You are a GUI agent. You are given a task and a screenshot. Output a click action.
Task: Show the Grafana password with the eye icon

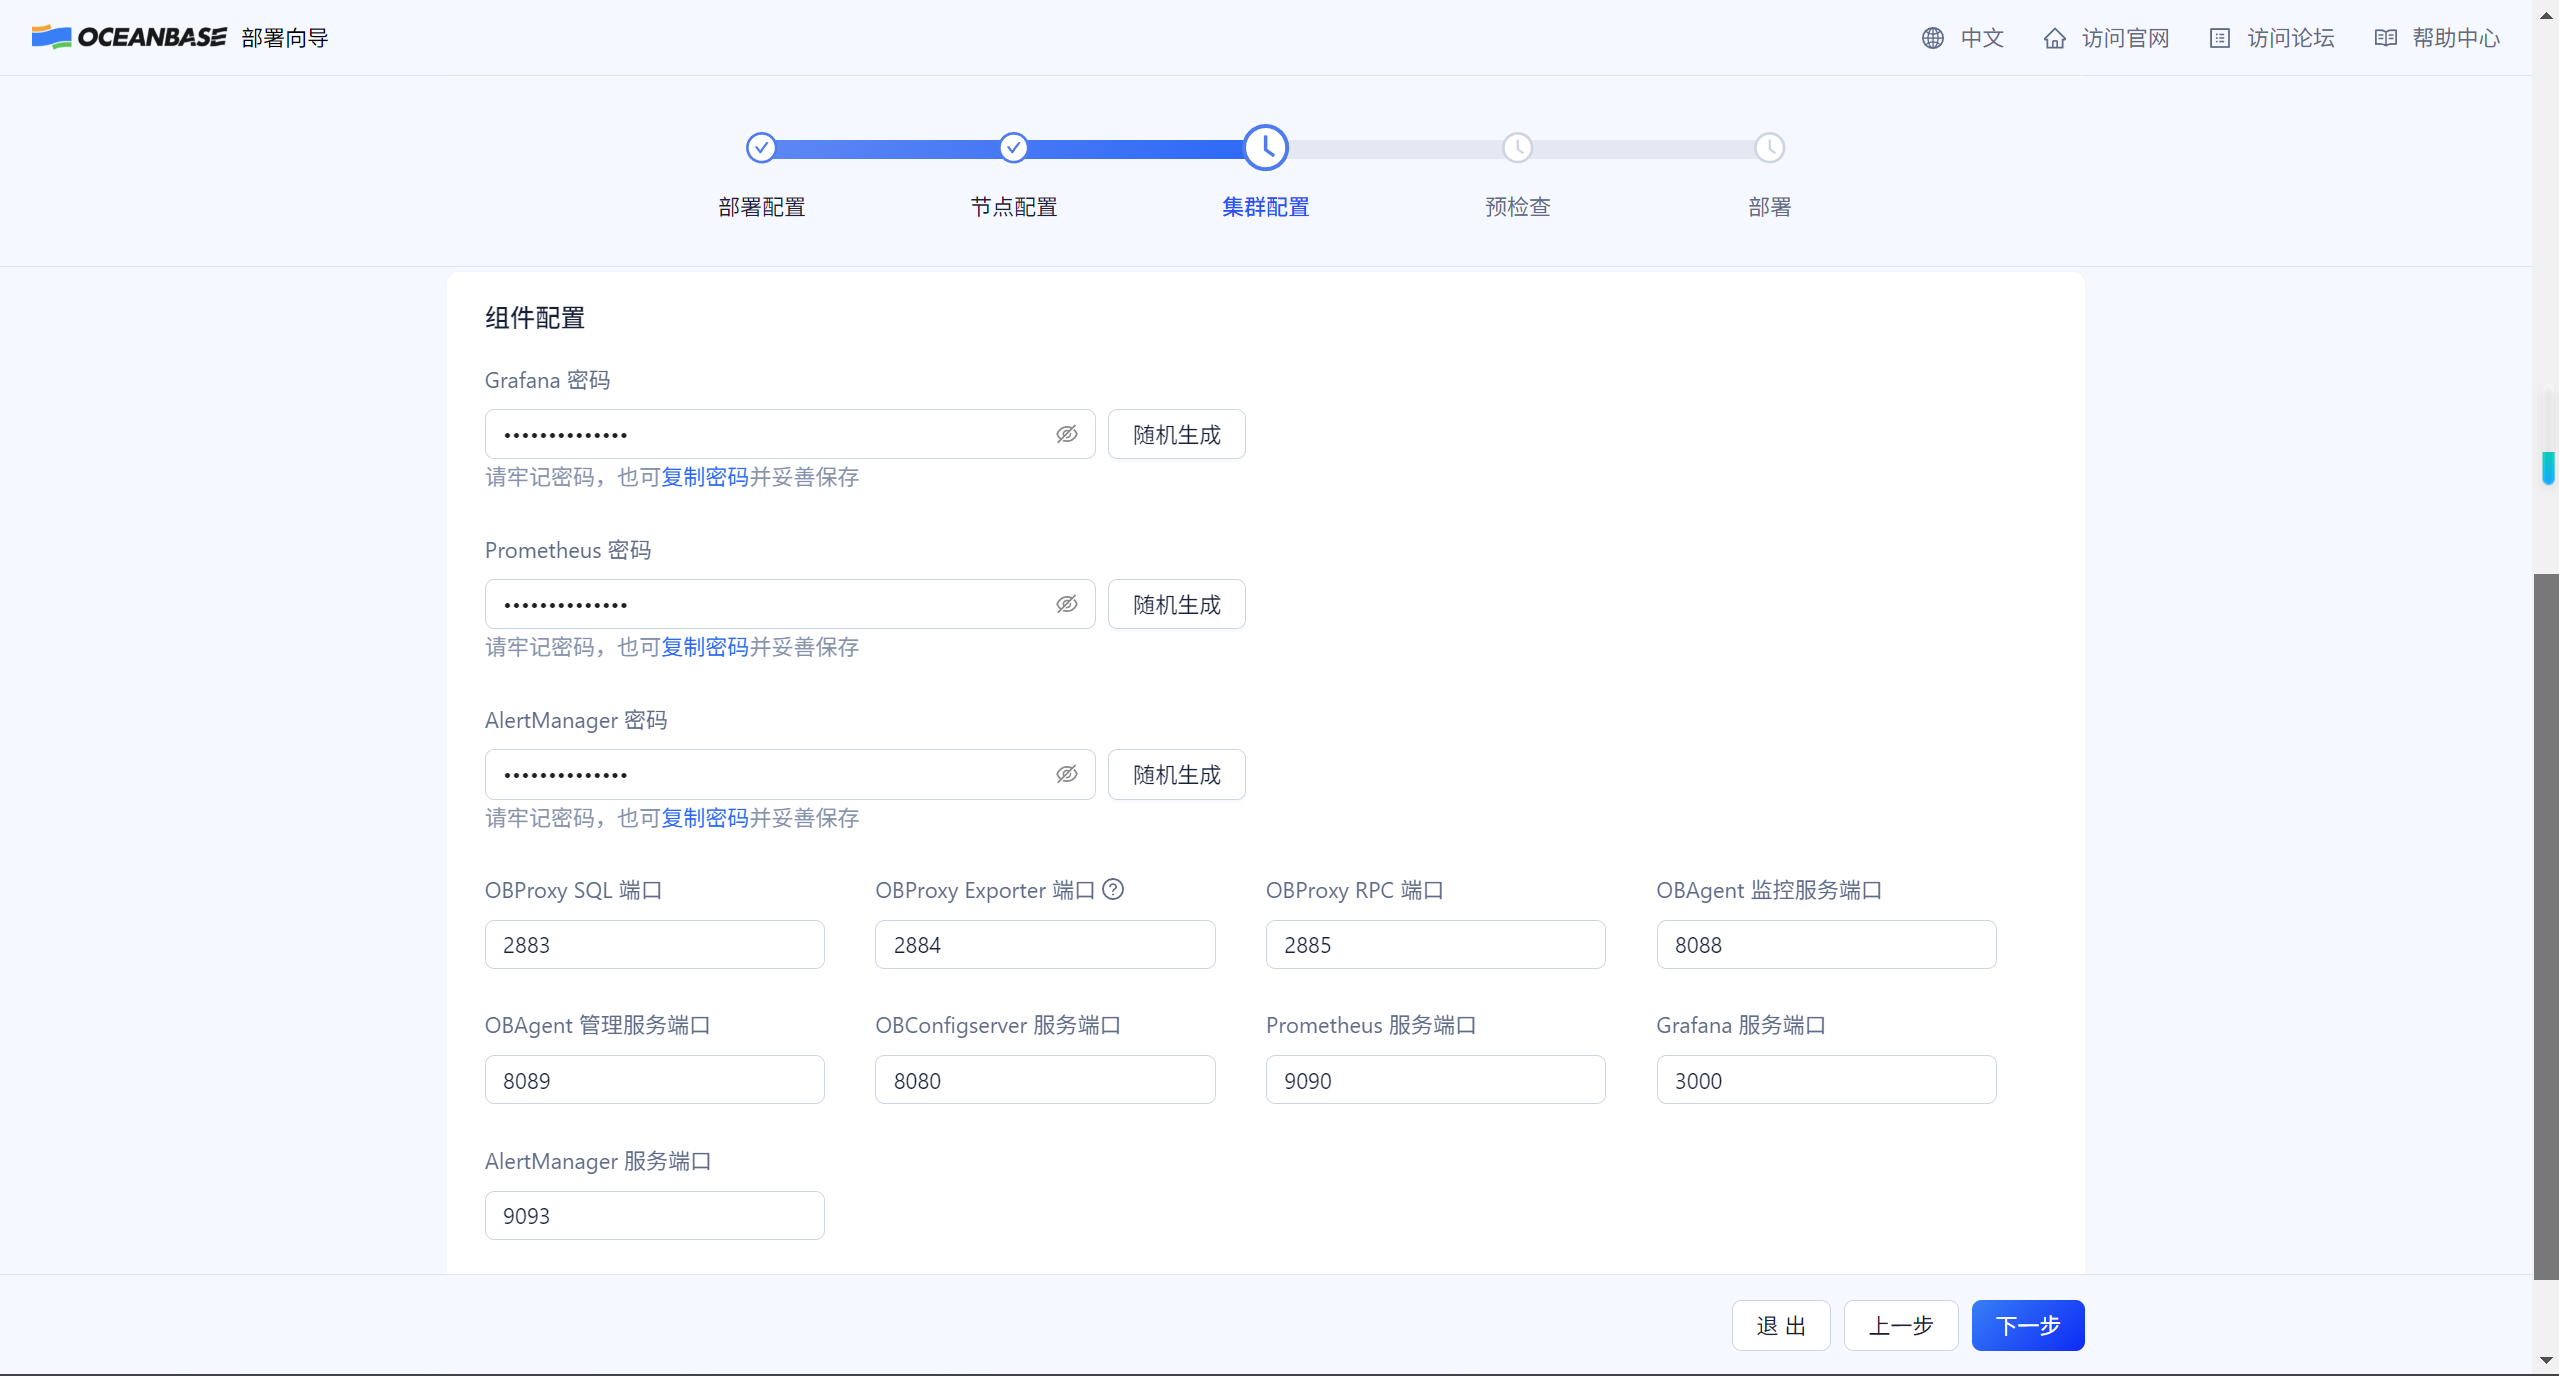click(x=1066, y=434)
